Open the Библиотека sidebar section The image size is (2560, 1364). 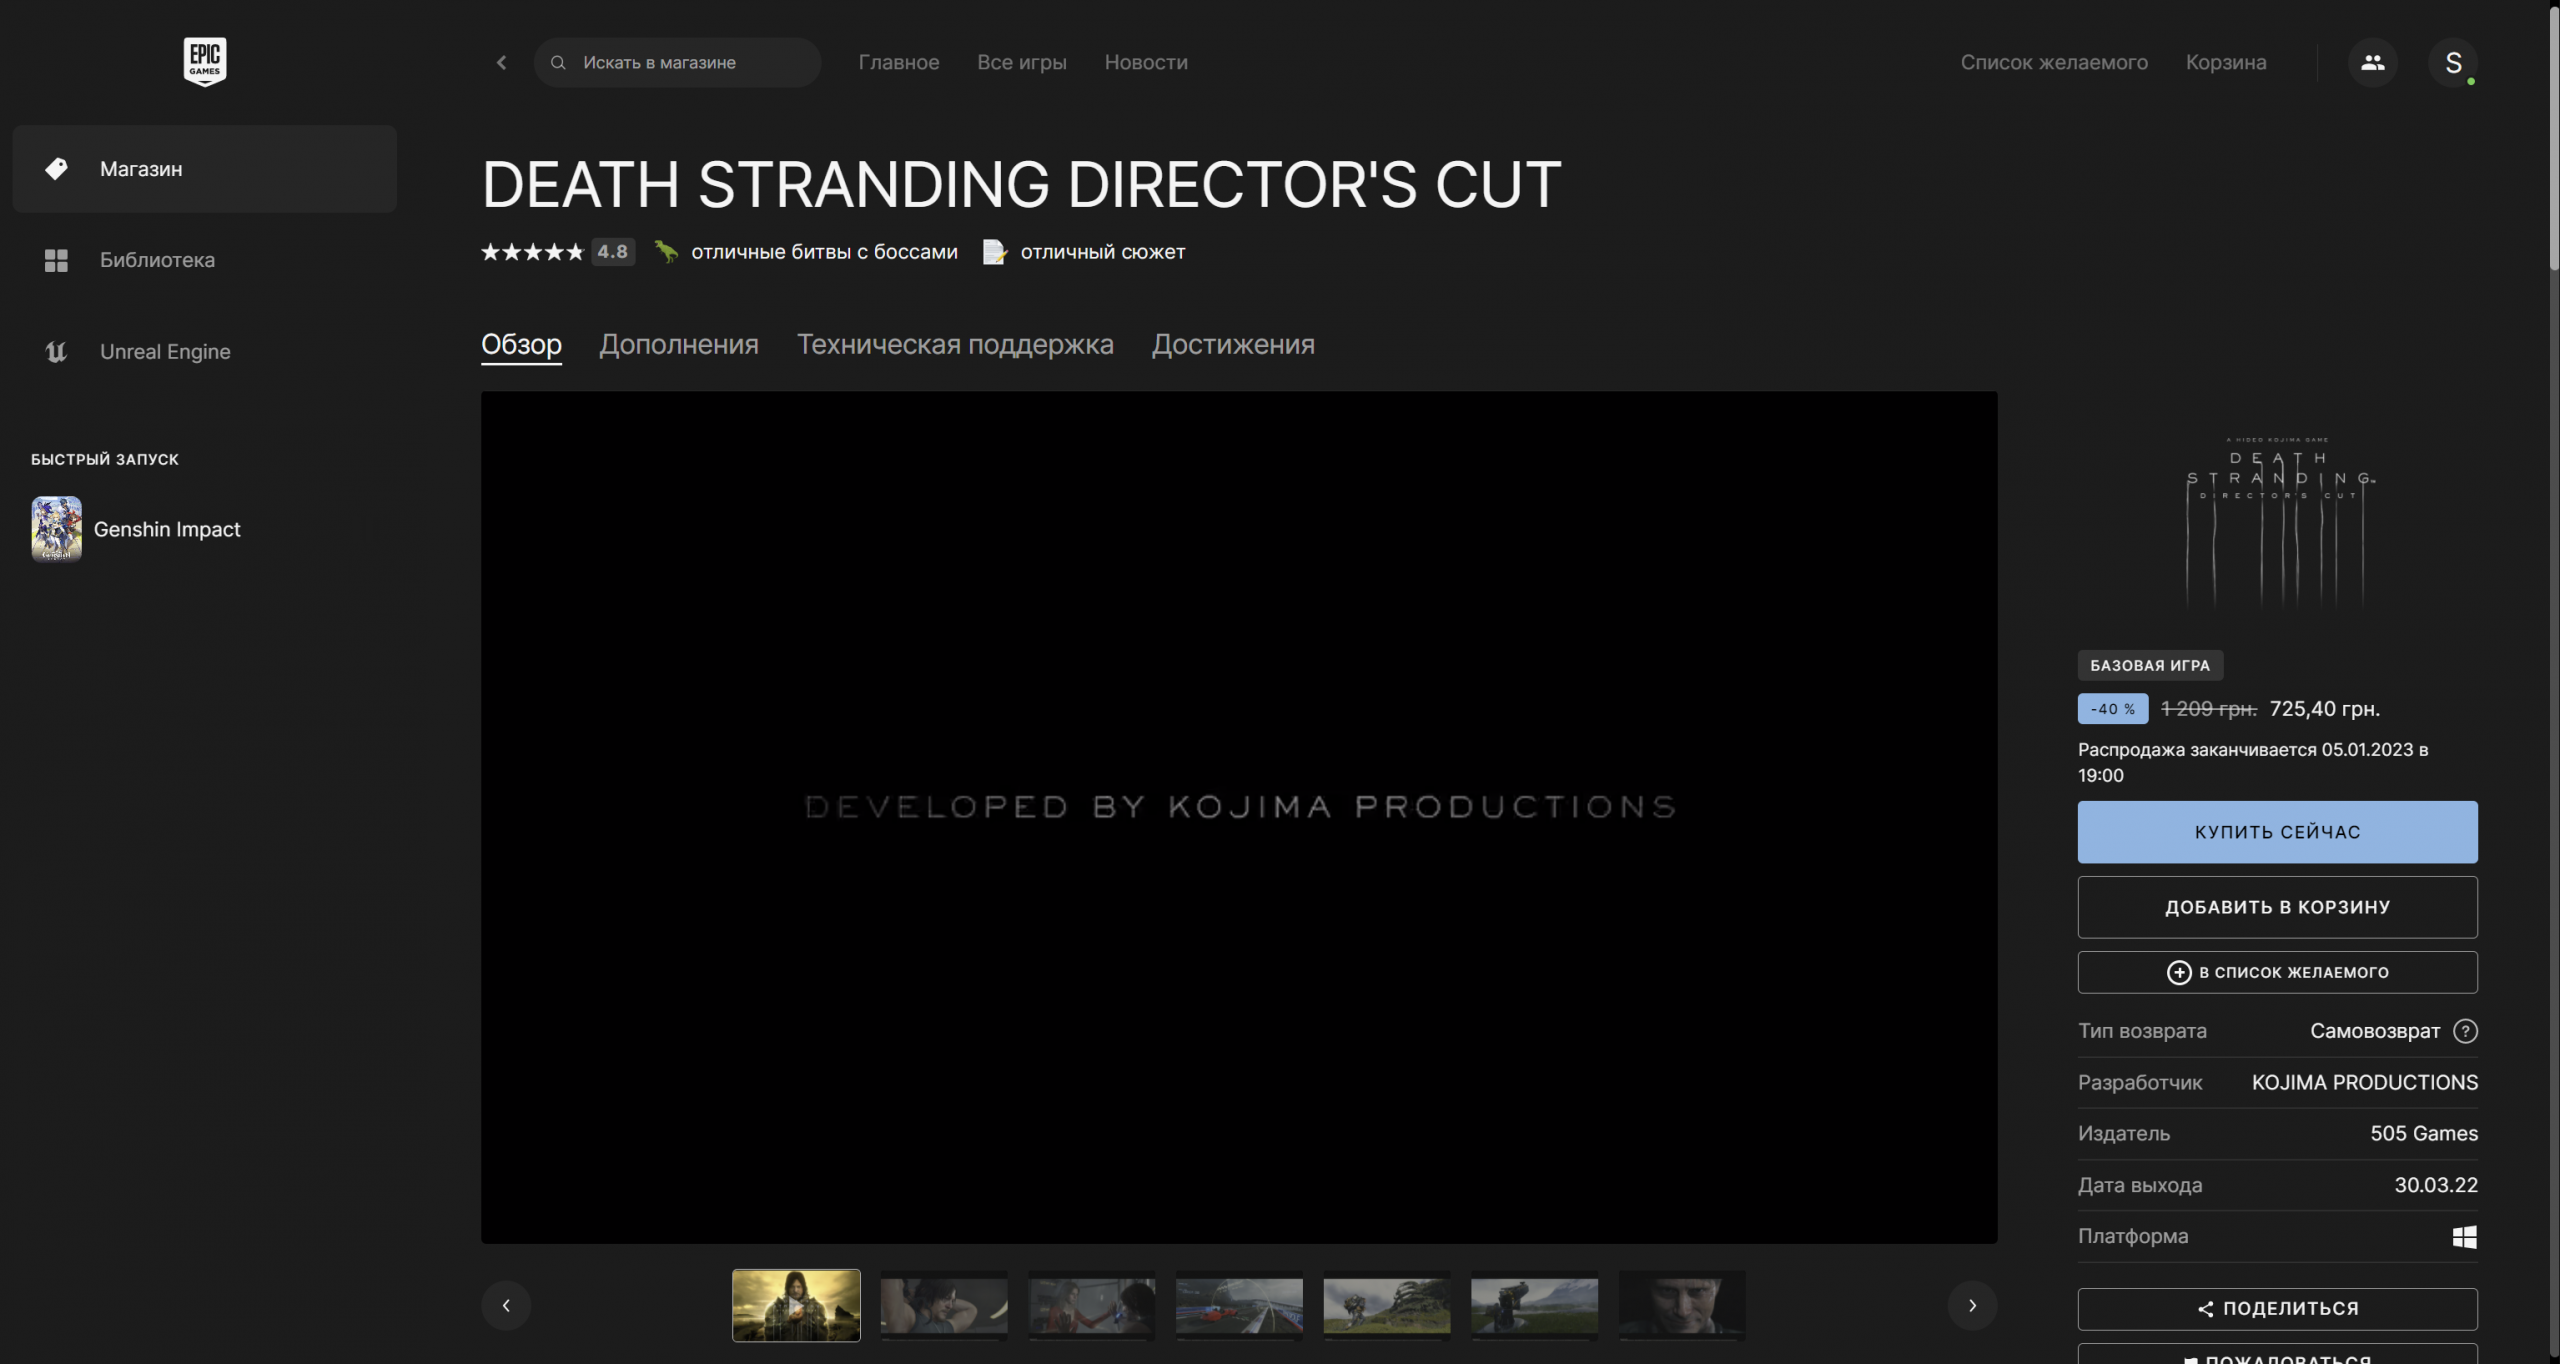click(x=204, y=260)
